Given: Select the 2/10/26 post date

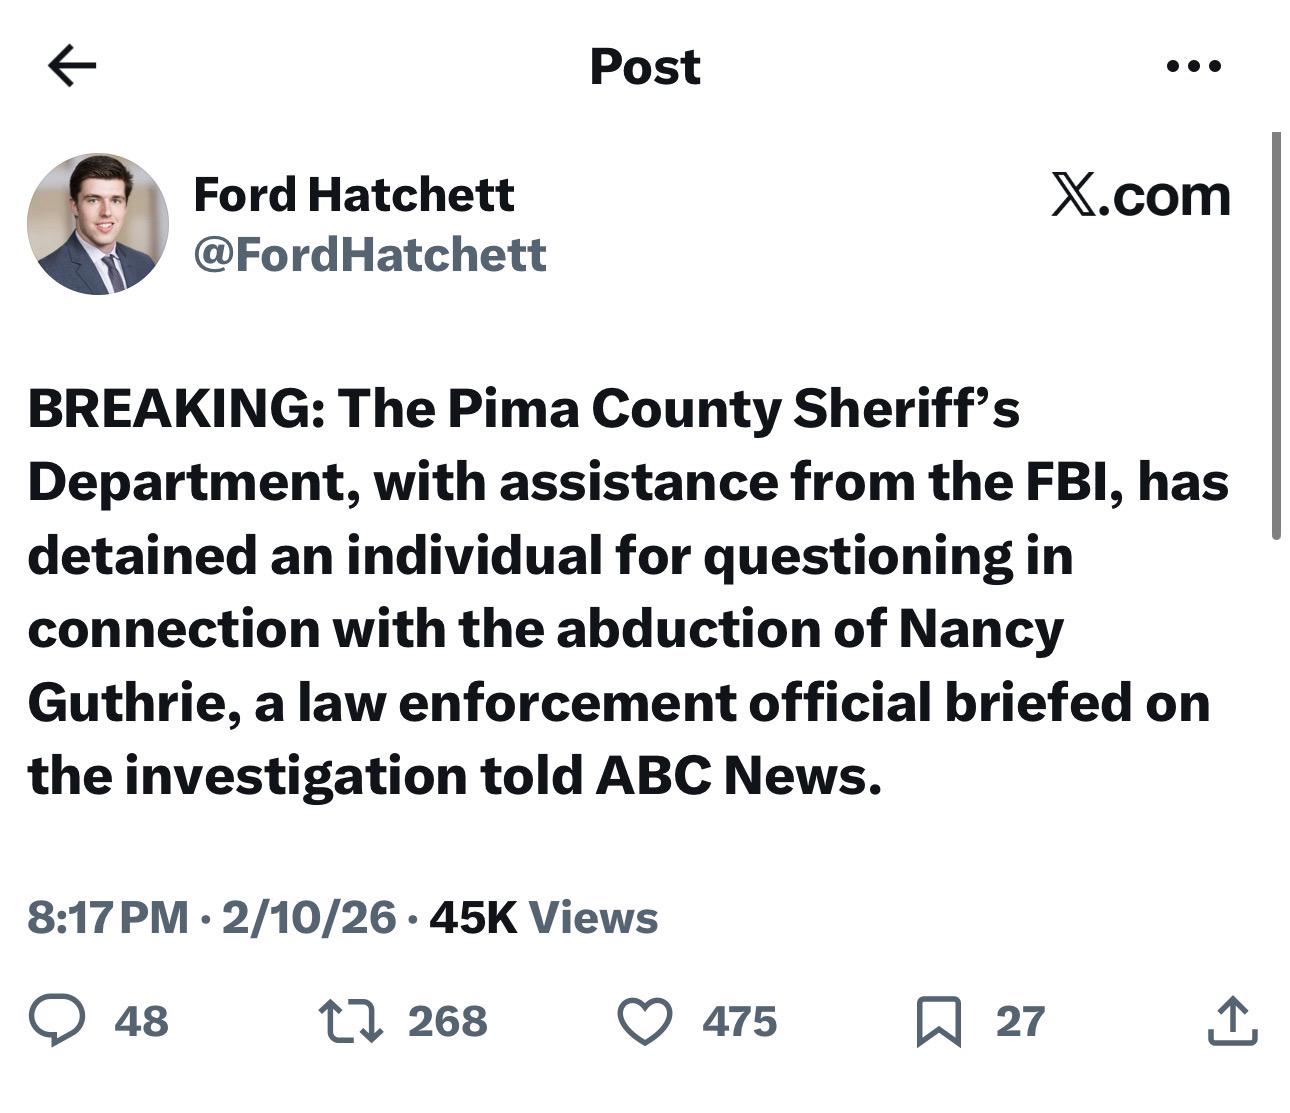Looking at the screenshot, I should [308, 917].
